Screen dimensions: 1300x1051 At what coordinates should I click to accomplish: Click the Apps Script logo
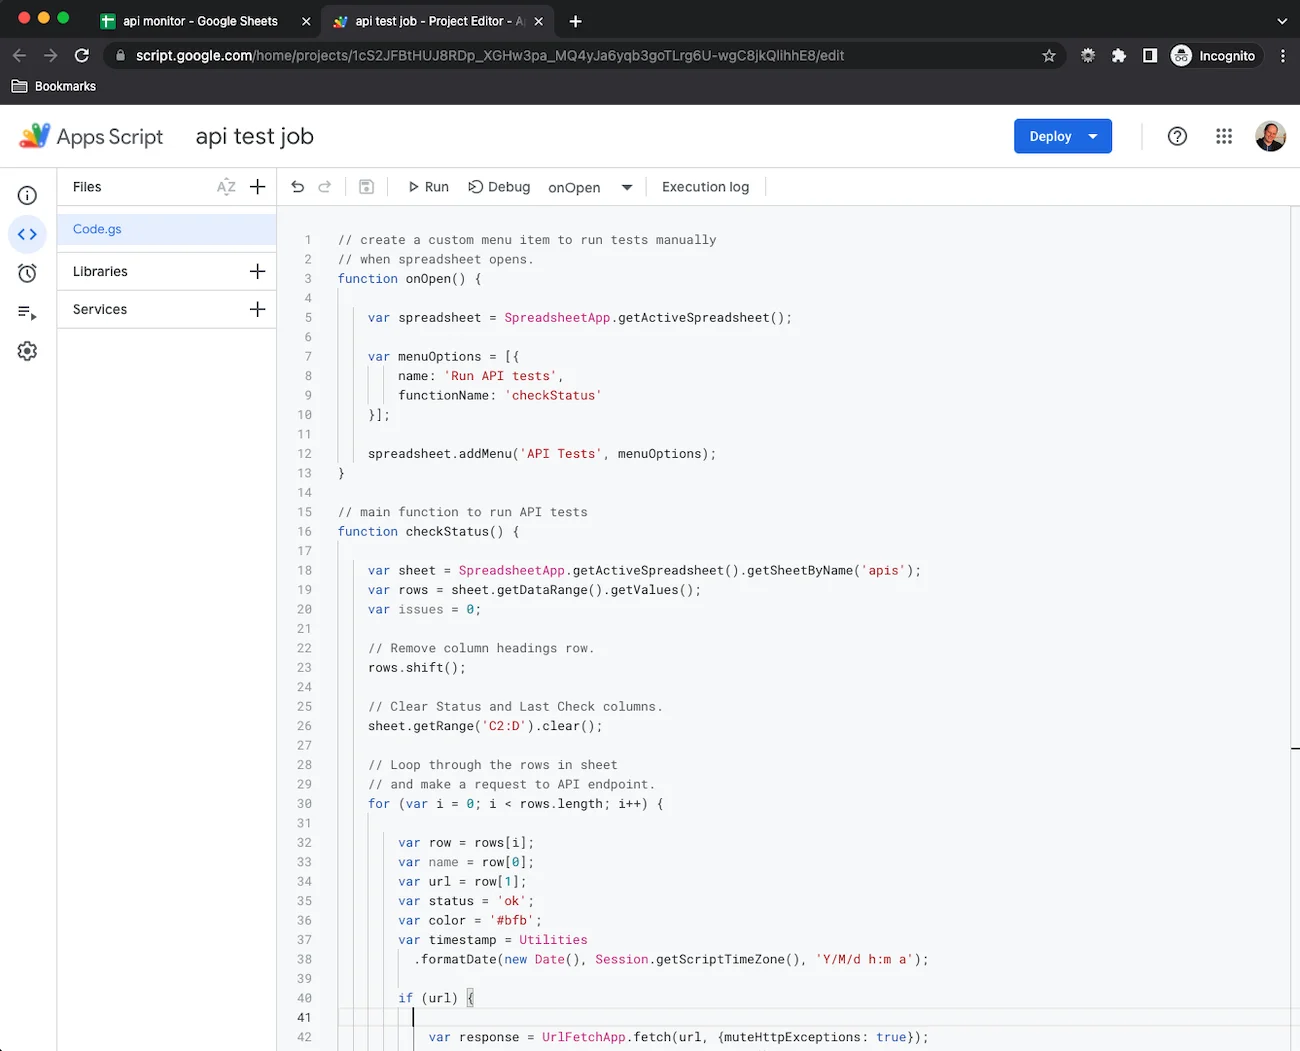pyautogui.click(x=91, y=136)
